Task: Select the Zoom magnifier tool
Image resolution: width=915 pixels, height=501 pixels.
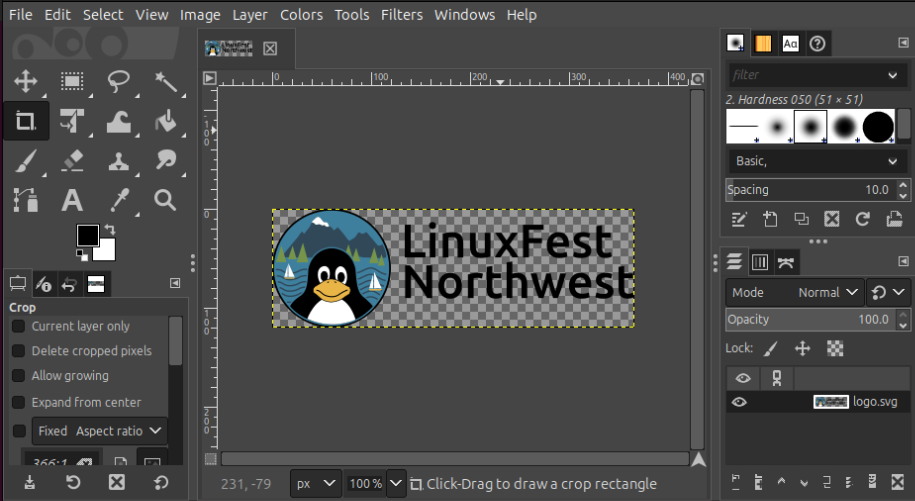Action: point(166,200)
